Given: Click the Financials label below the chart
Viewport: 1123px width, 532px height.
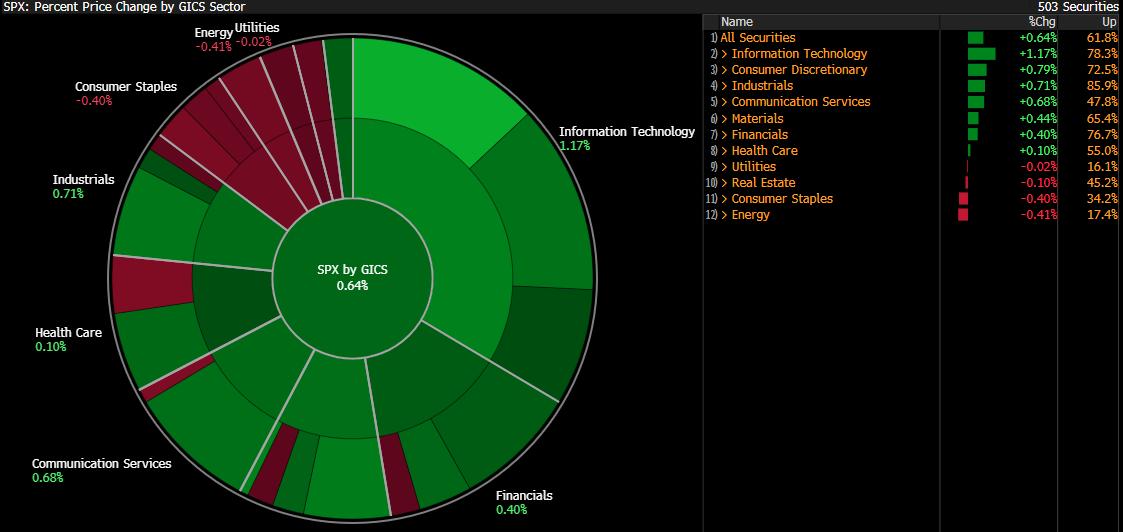Looking at the screenshot, I should click(524, 496).
